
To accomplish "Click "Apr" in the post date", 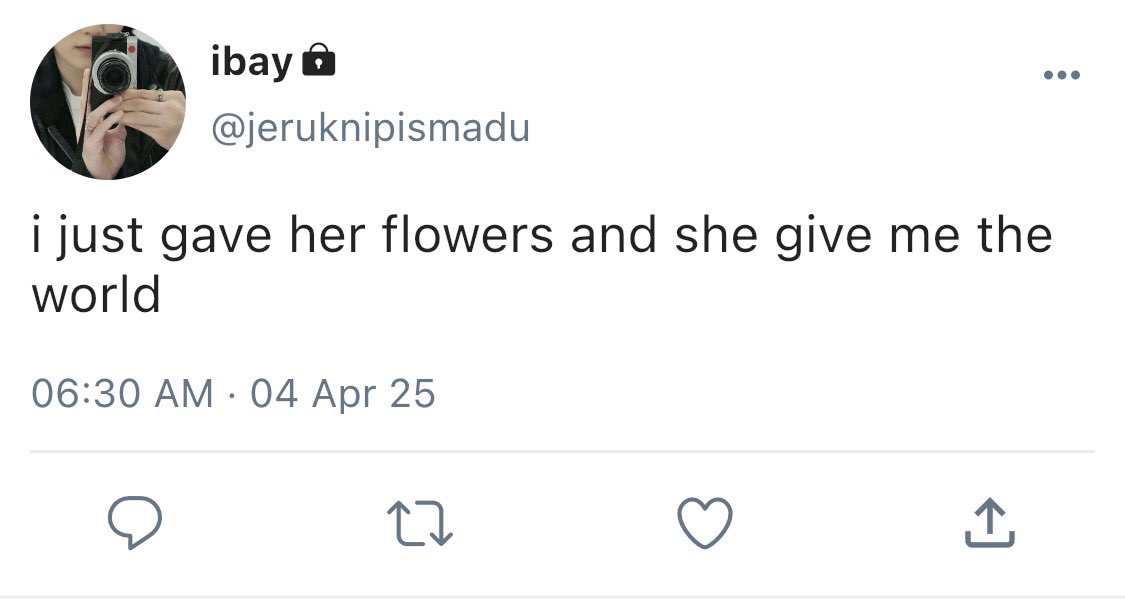I will point(342,393).
